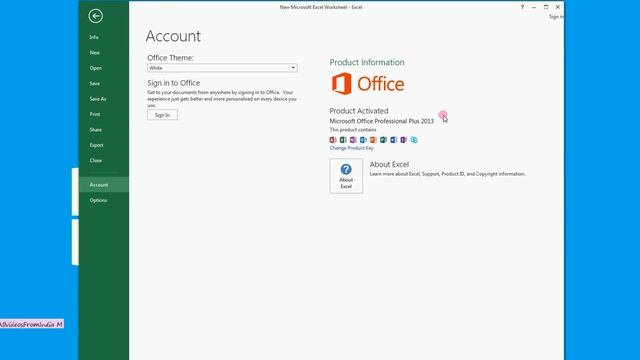Click the Outlook app icon

coord(363,140)
